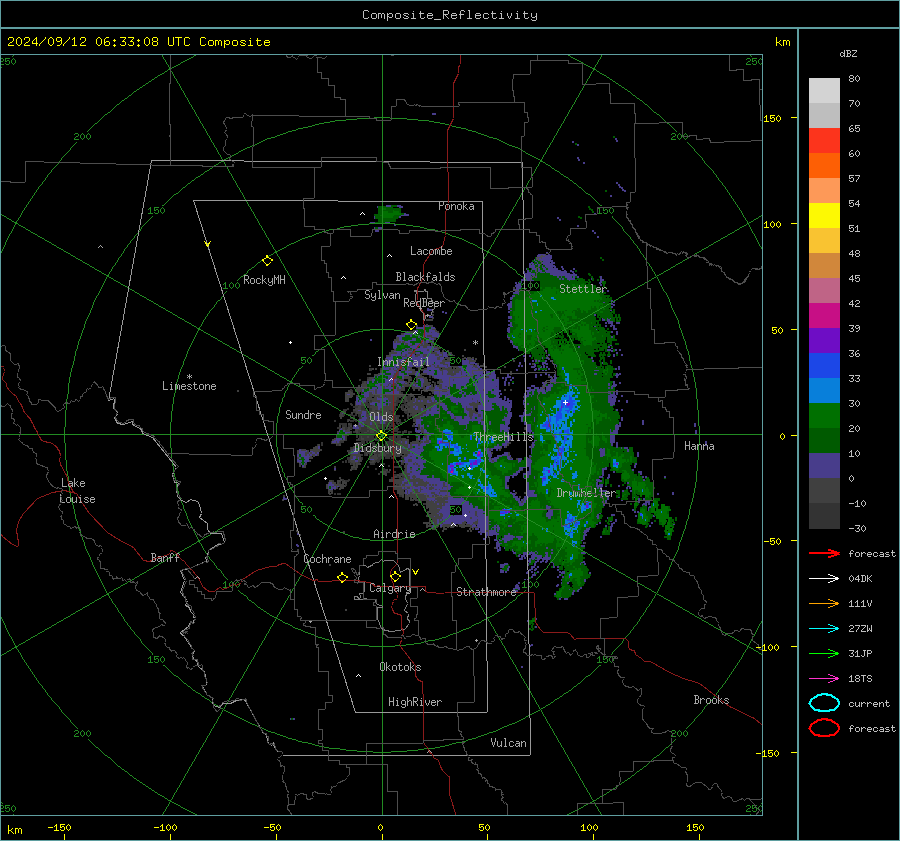Viewport: 900px width, 841px height.
Task: Click the Lacombe city label
Action: pyautogui.click(x=431, y=251)
